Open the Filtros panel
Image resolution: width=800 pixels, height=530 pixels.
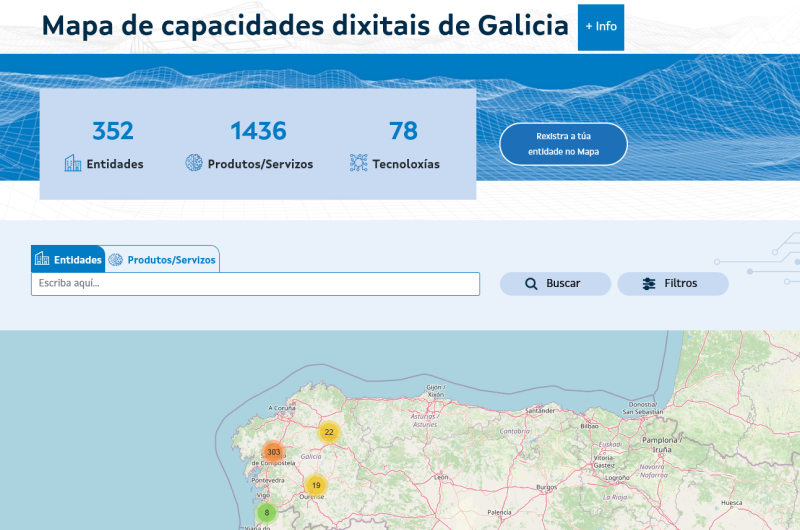[672, 284]
